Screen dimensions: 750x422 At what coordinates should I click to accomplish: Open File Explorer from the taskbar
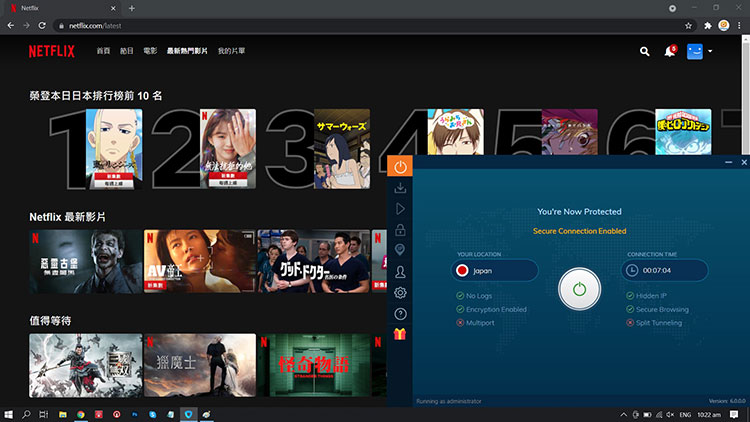pyautogui.click(x=63, y=414)
